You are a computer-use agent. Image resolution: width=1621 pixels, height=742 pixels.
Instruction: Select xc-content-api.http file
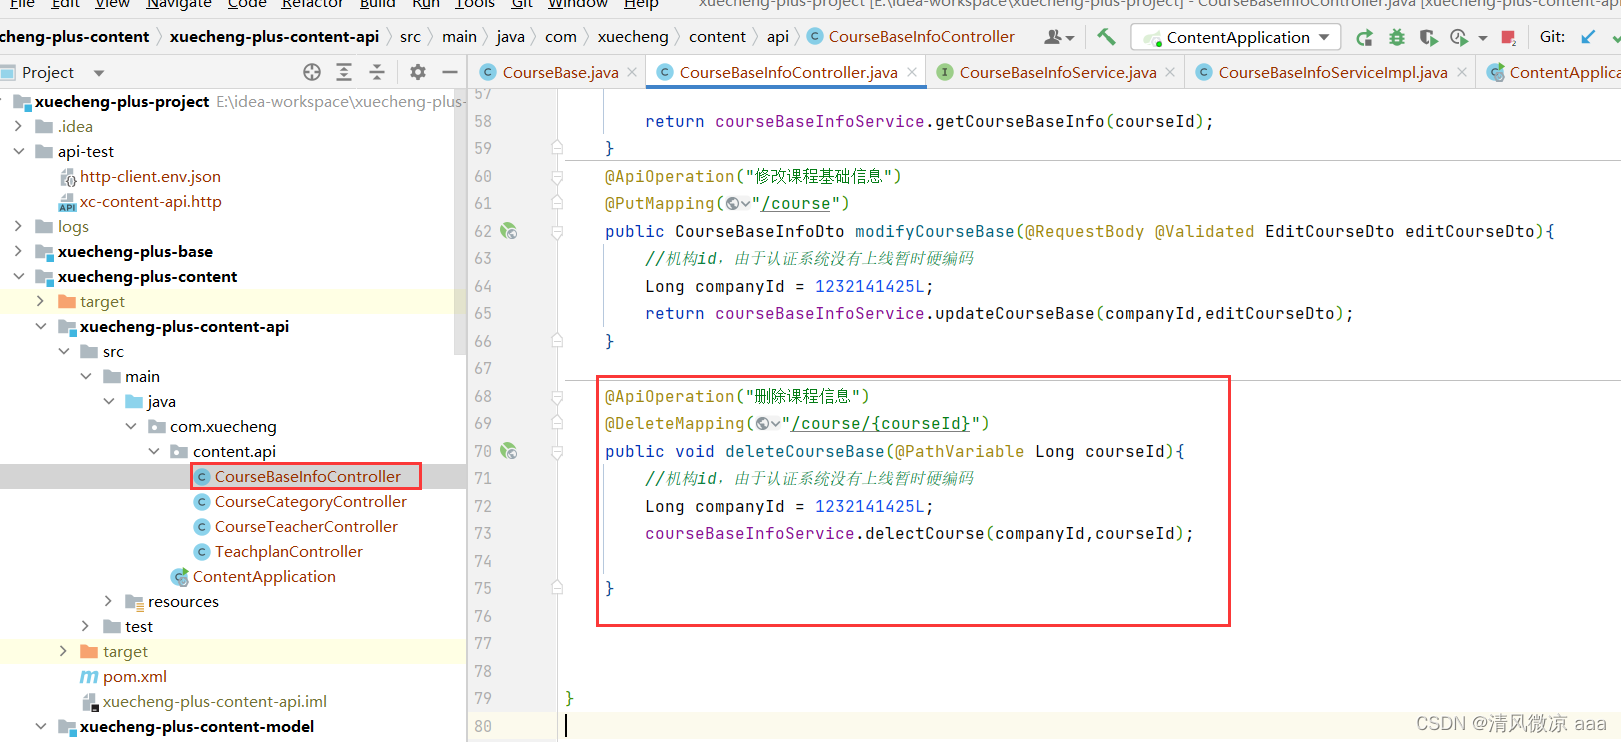click(x=150, y=201)
